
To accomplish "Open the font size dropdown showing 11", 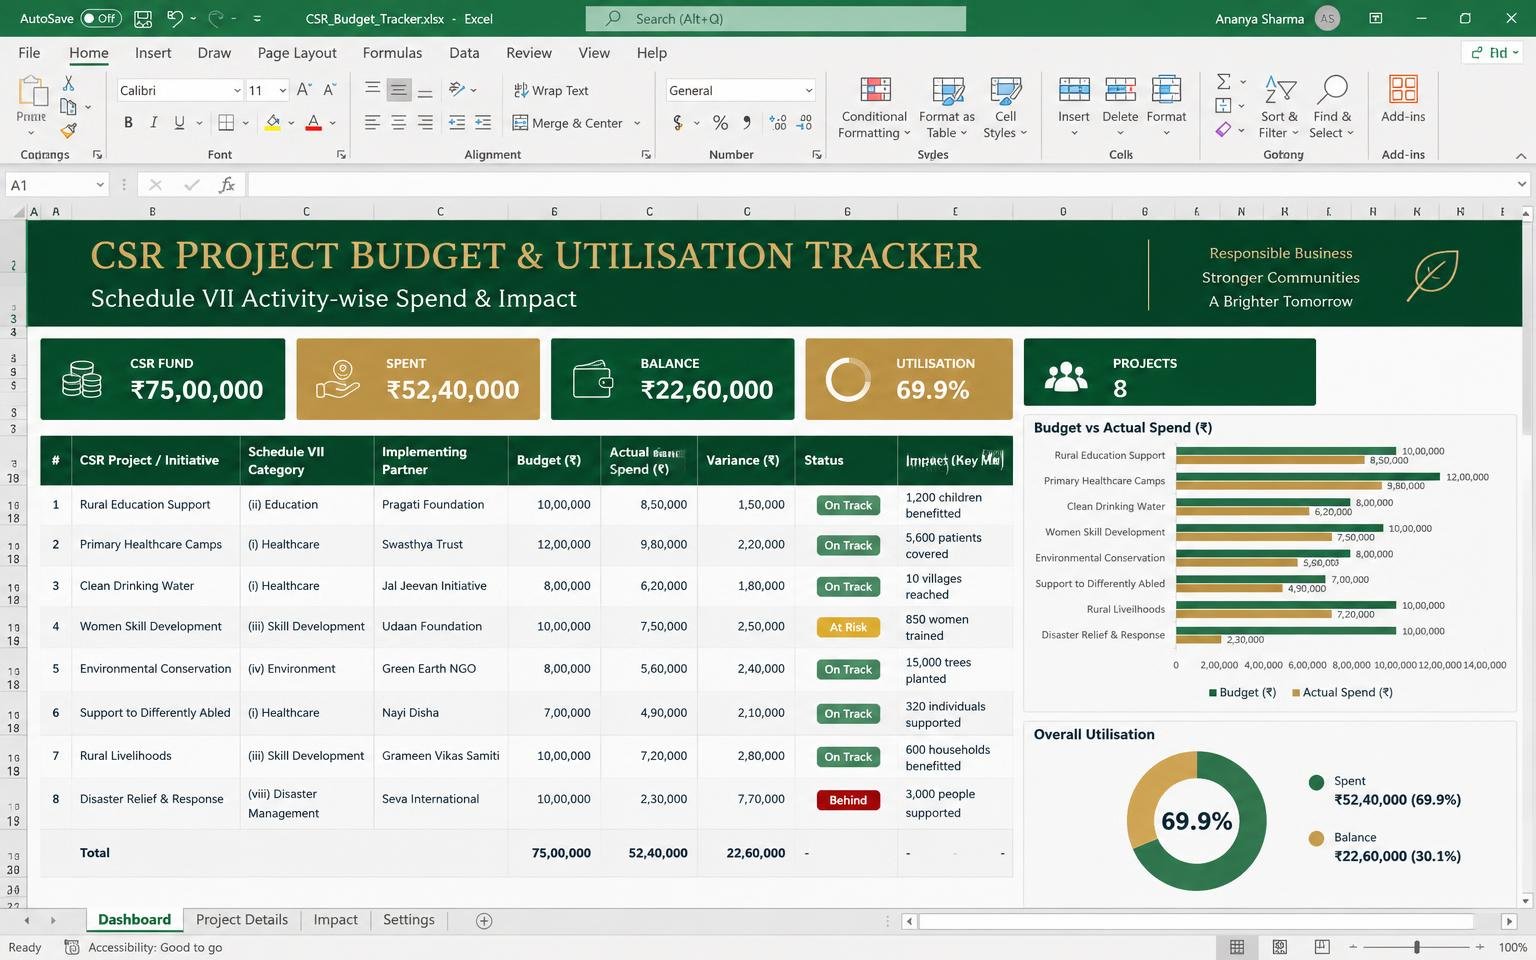I will click(x=283, y=91).
